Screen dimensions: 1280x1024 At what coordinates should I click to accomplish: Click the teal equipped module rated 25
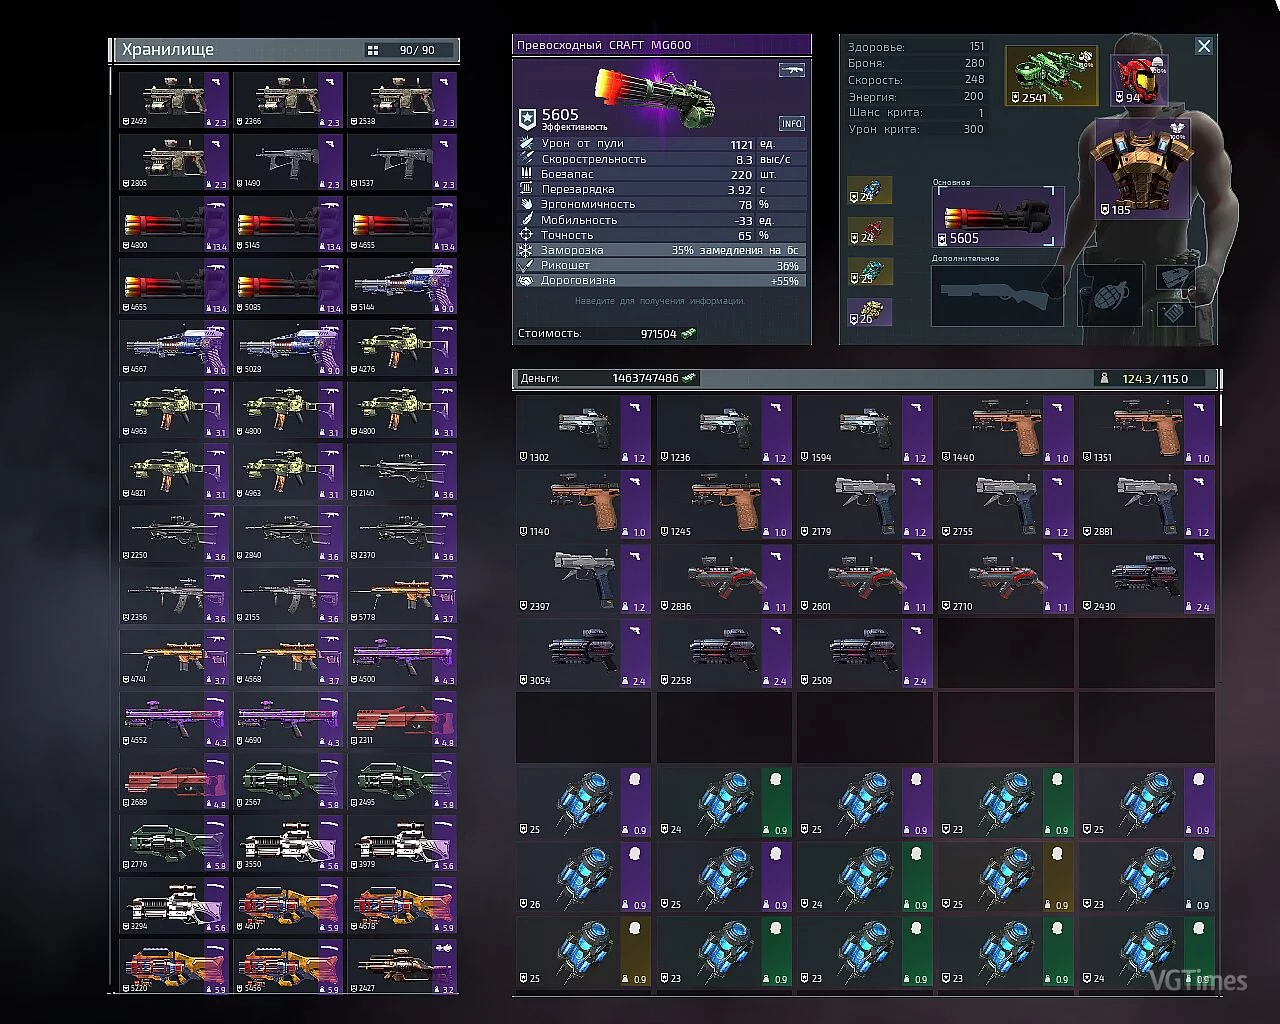(x=869, y=272)
